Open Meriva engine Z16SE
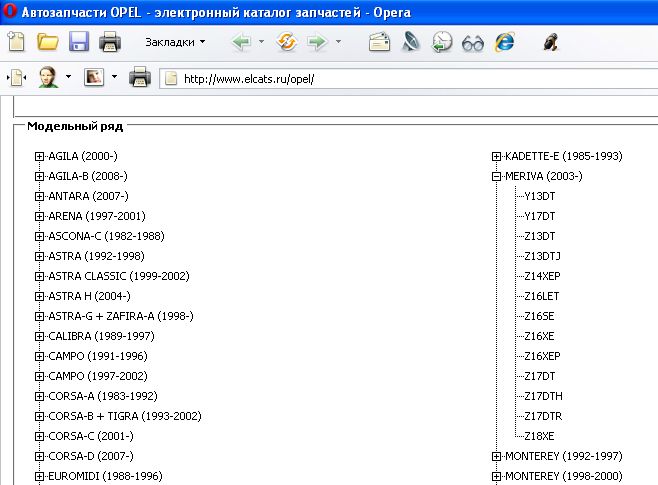This screenshot has width=658, height=485. tap(539, 316)
